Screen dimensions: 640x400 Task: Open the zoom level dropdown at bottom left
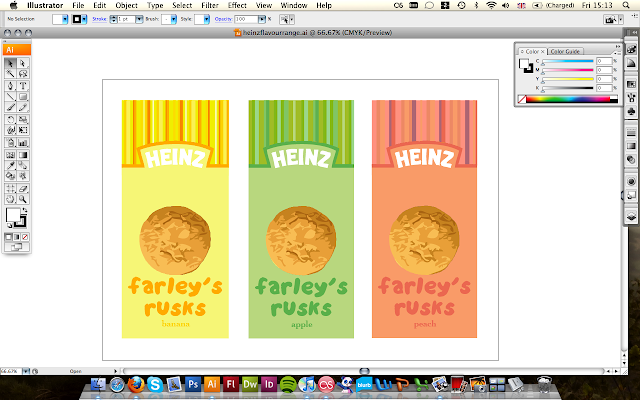pyautogui.click(x=26, y=371)
